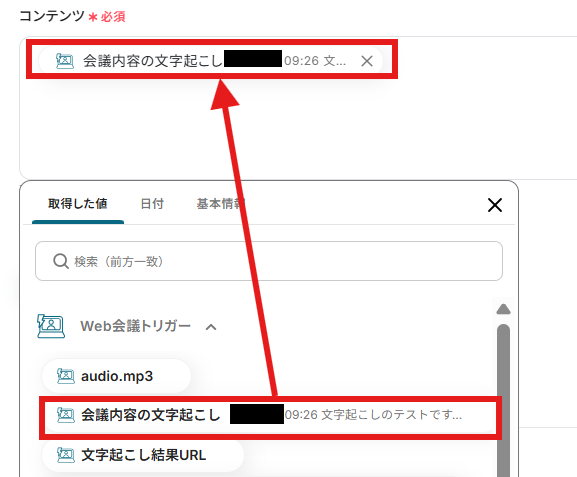577x477 pixels.
Task: Close the 取得した値 picker panel
Action: tap(495, 205)
